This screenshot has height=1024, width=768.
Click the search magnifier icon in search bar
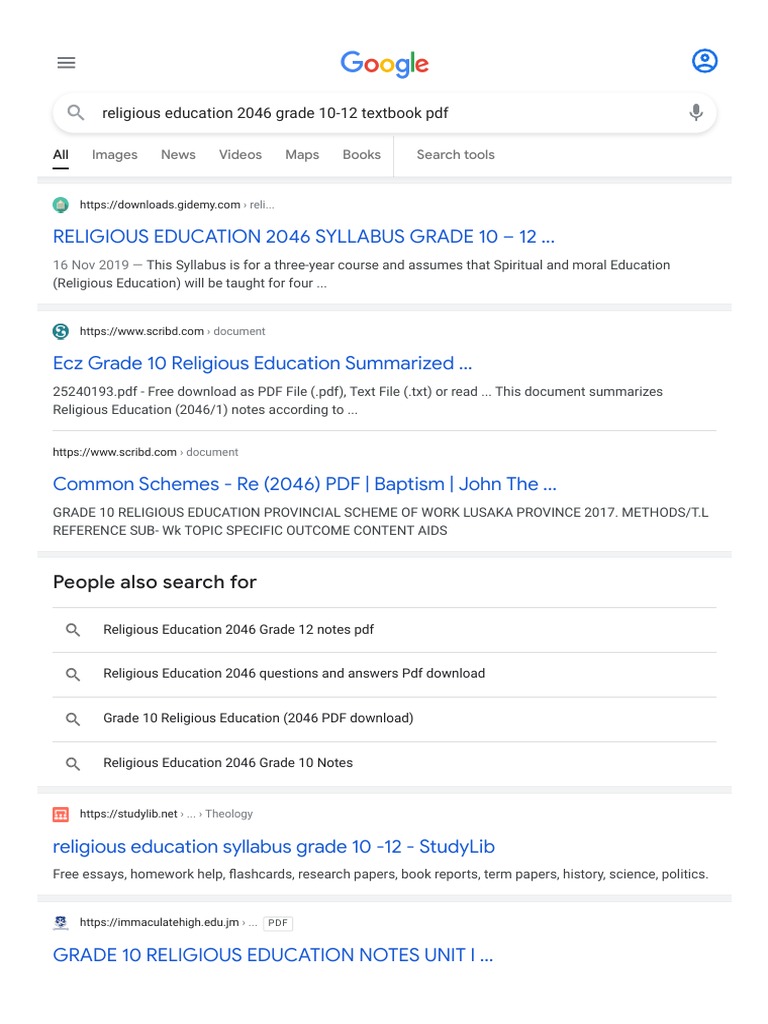pos(76,113)
